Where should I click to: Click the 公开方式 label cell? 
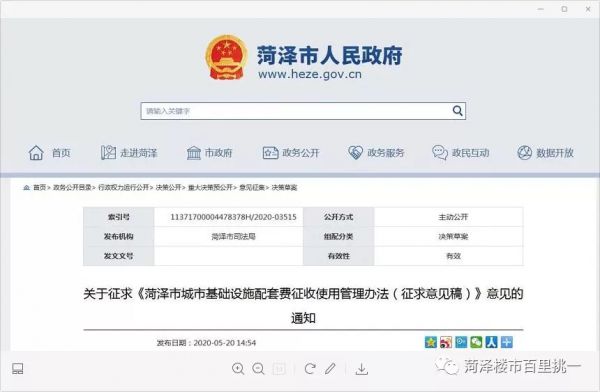338,217
